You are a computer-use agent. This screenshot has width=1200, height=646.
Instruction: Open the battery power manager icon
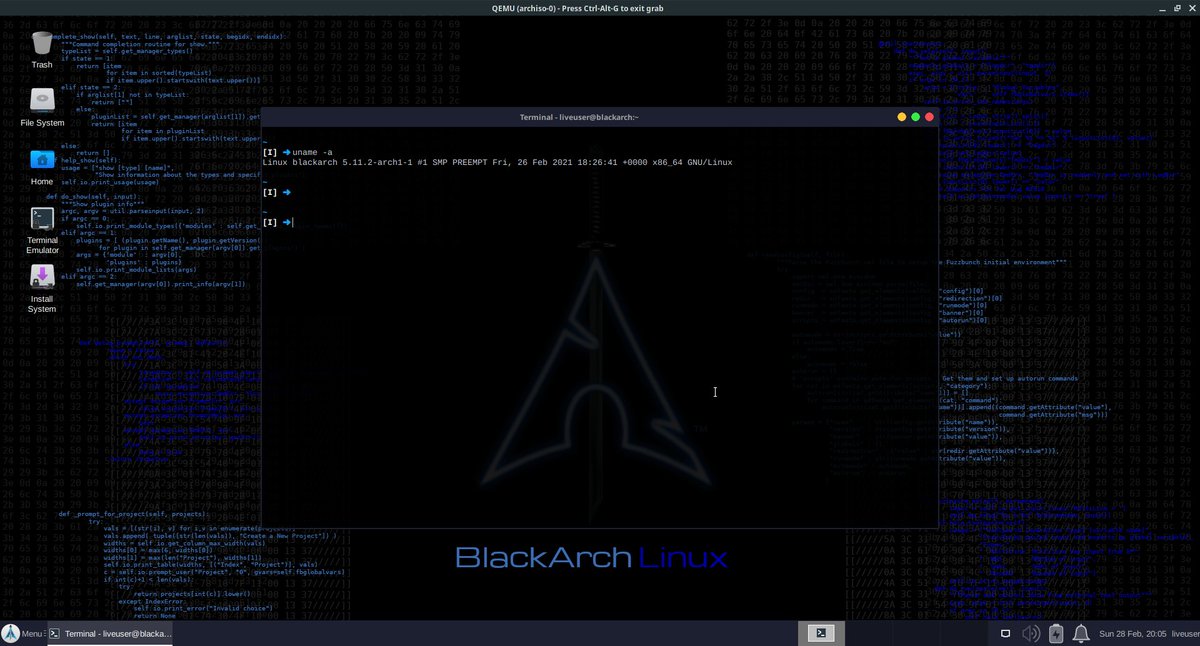point(1057,634)
